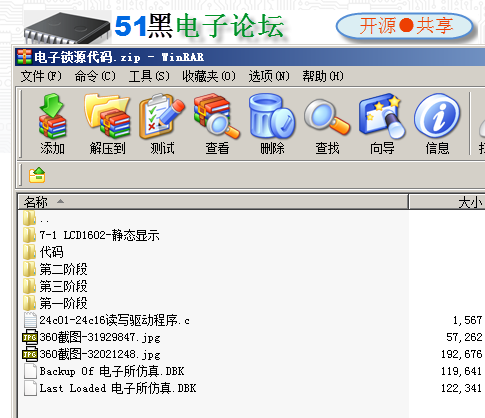Select folder icon of 7-1 LCD1602-静态显示
485x418 pixels.
30,235
